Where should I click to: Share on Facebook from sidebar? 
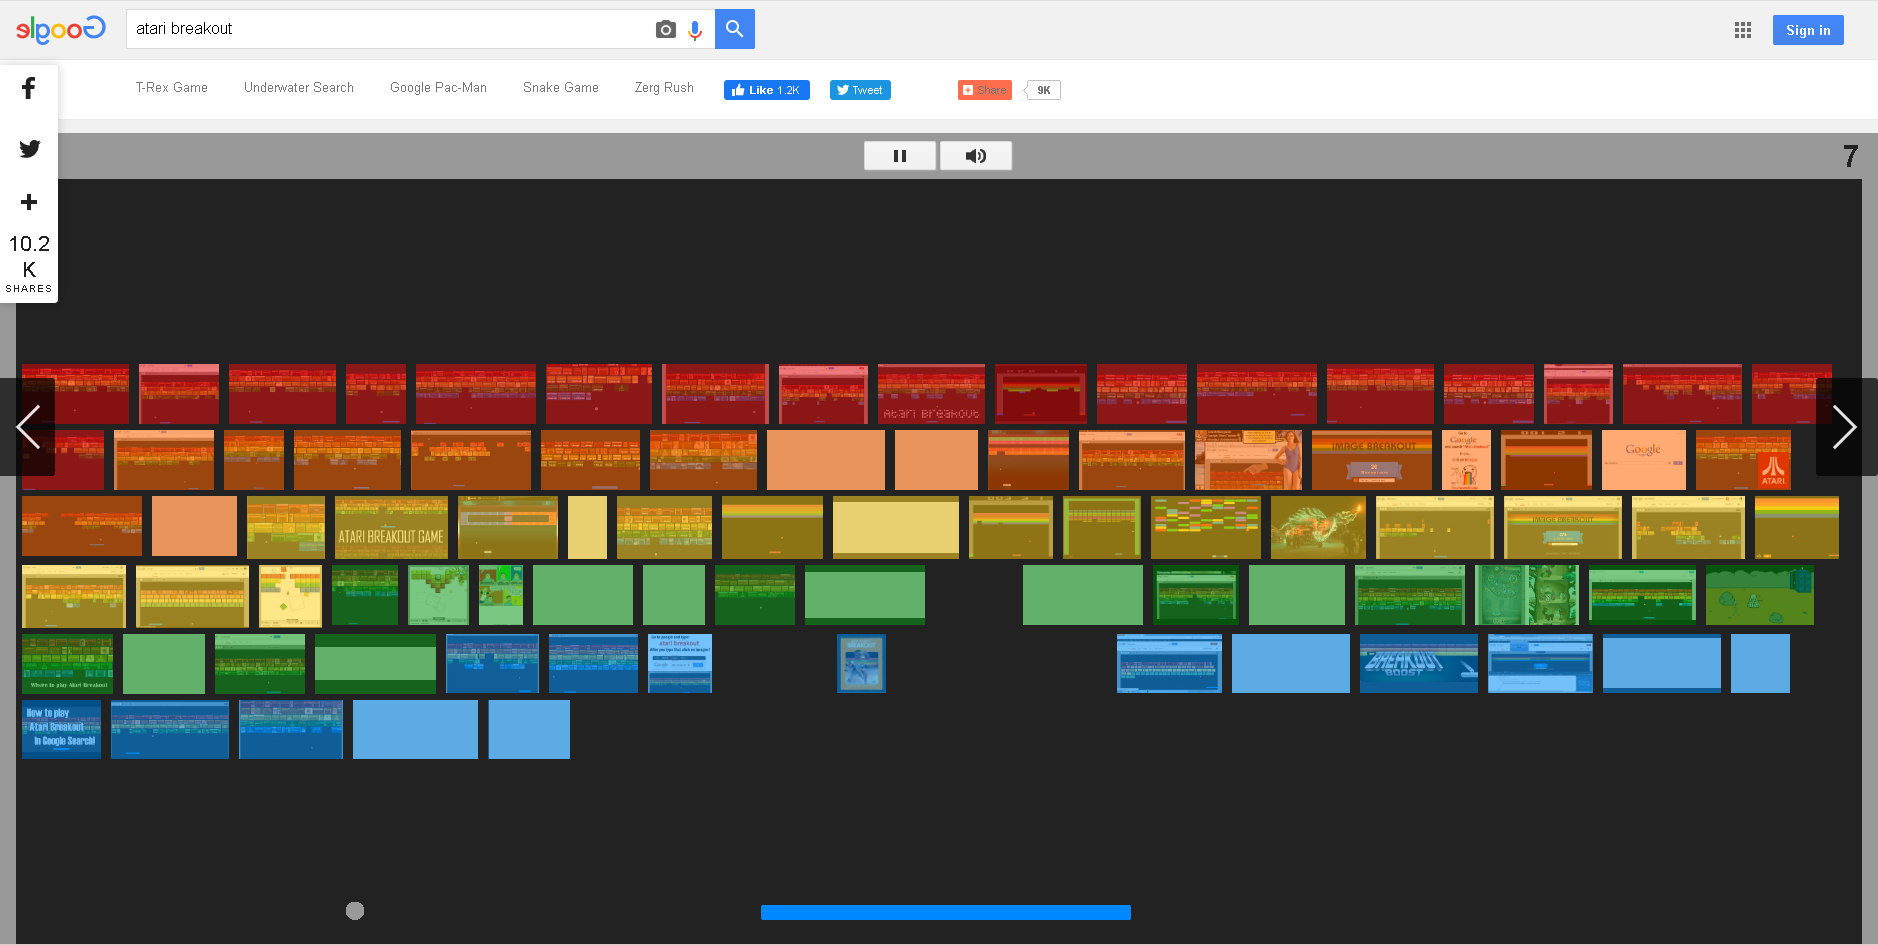29,88
